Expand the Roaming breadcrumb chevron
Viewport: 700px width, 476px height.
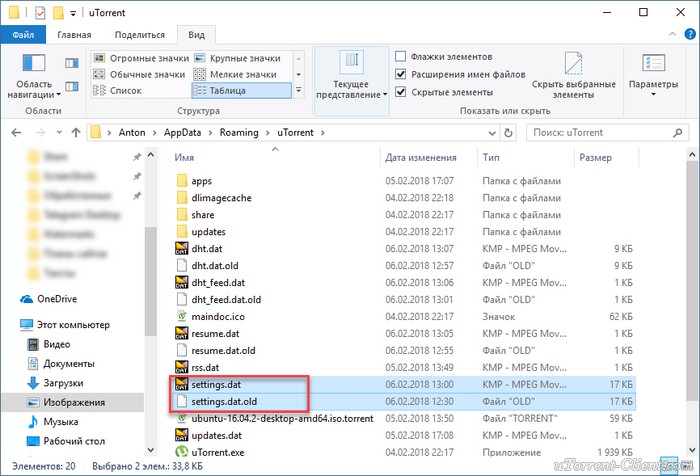click(268, 133)
